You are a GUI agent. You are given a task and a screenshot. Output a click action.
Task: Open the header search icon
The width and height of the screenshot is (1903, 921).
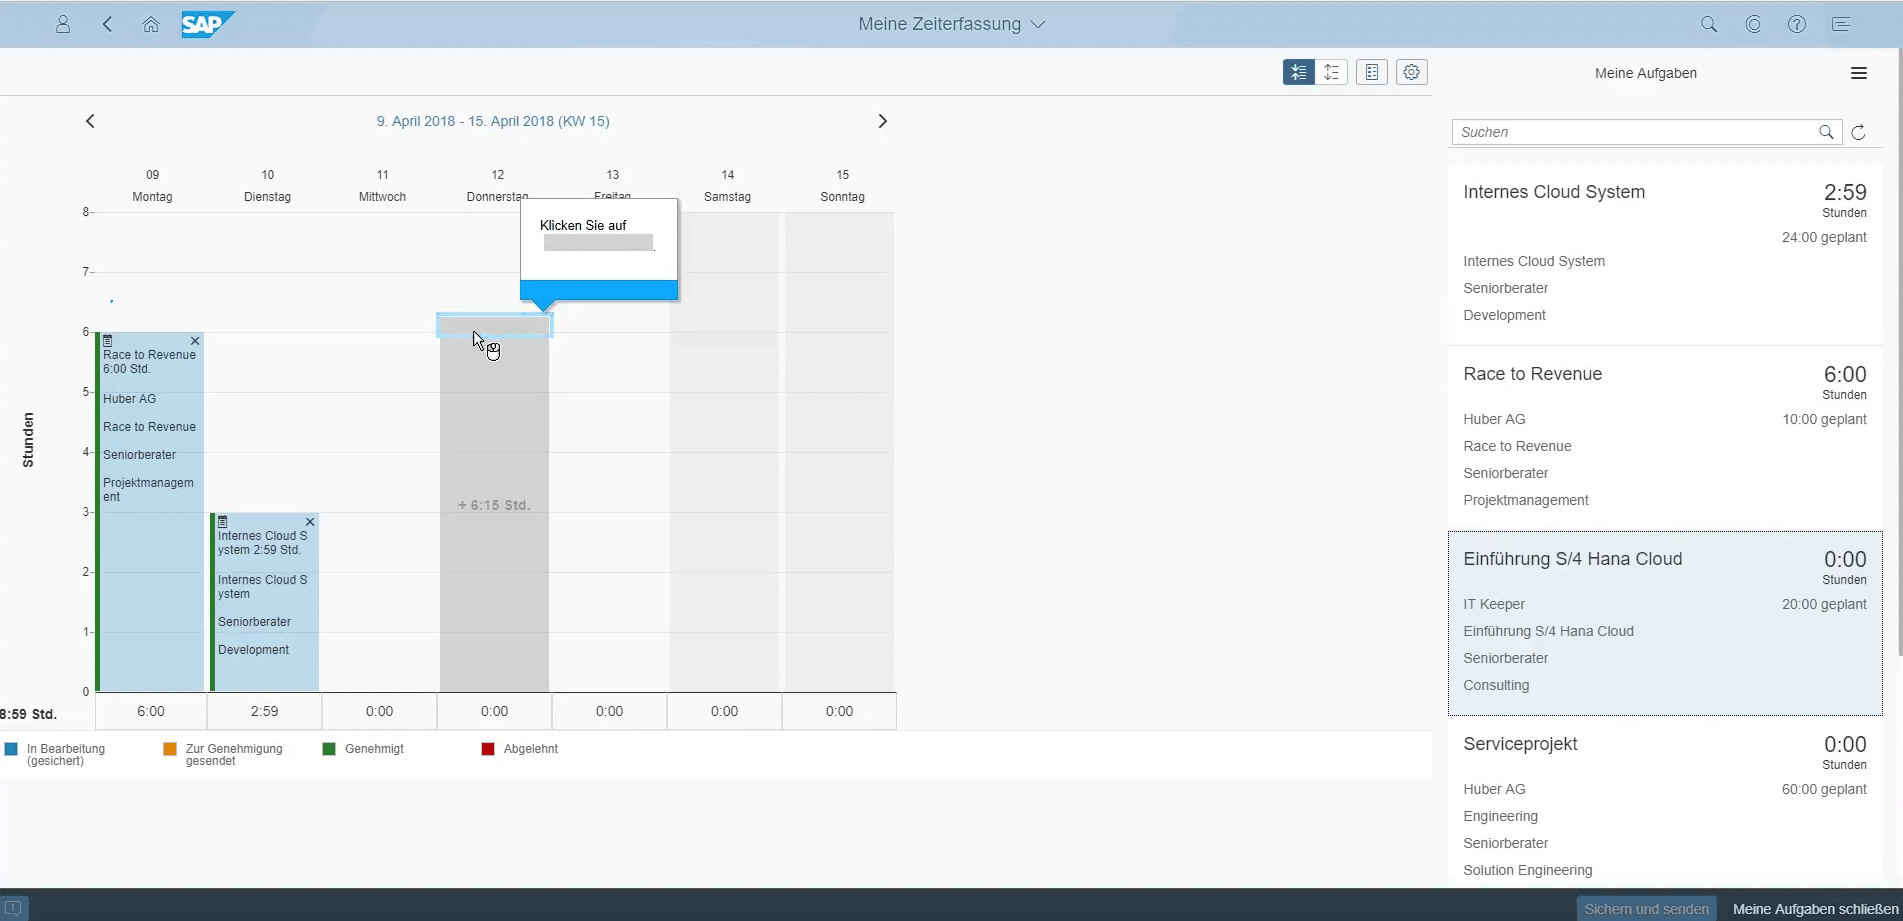point(1709,24)
